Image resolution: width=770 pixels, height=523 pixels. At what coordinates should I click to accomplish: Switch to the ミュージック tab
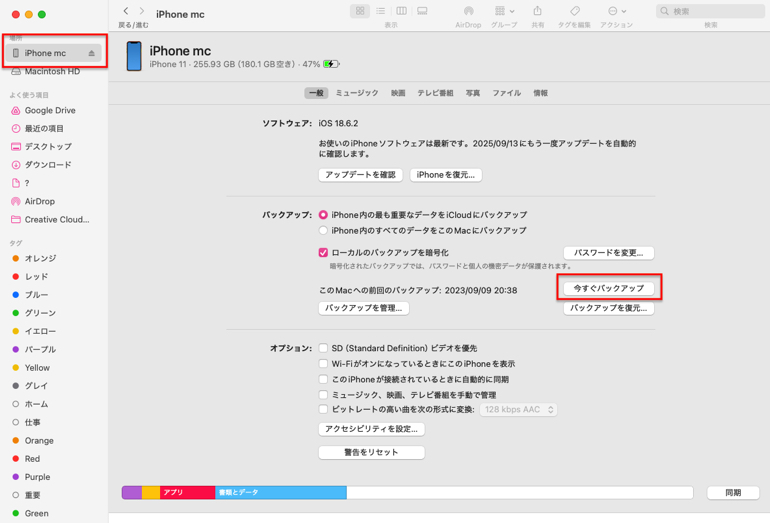[x=357, y=93]
